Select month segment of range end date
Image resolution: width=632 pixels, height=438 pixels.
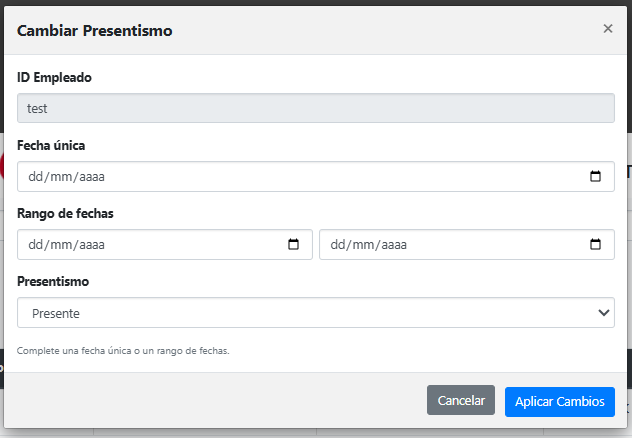pos(362,245)
